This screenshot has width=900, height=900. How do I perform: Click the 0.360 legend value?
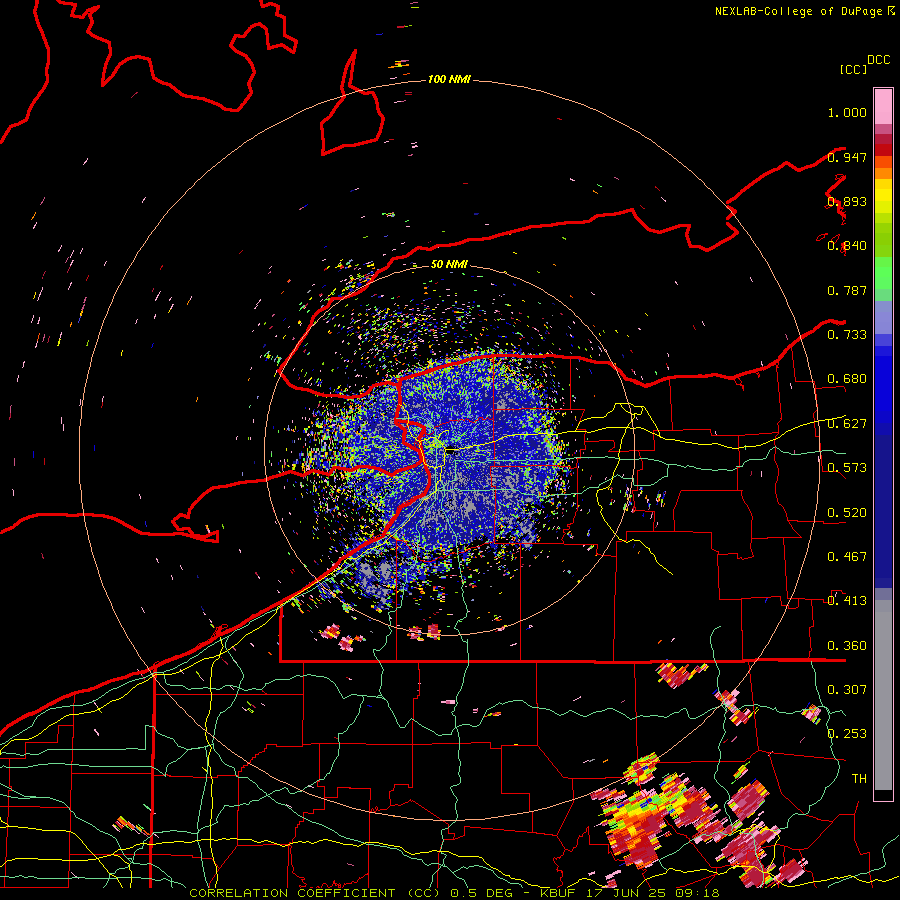coord(847,646)
